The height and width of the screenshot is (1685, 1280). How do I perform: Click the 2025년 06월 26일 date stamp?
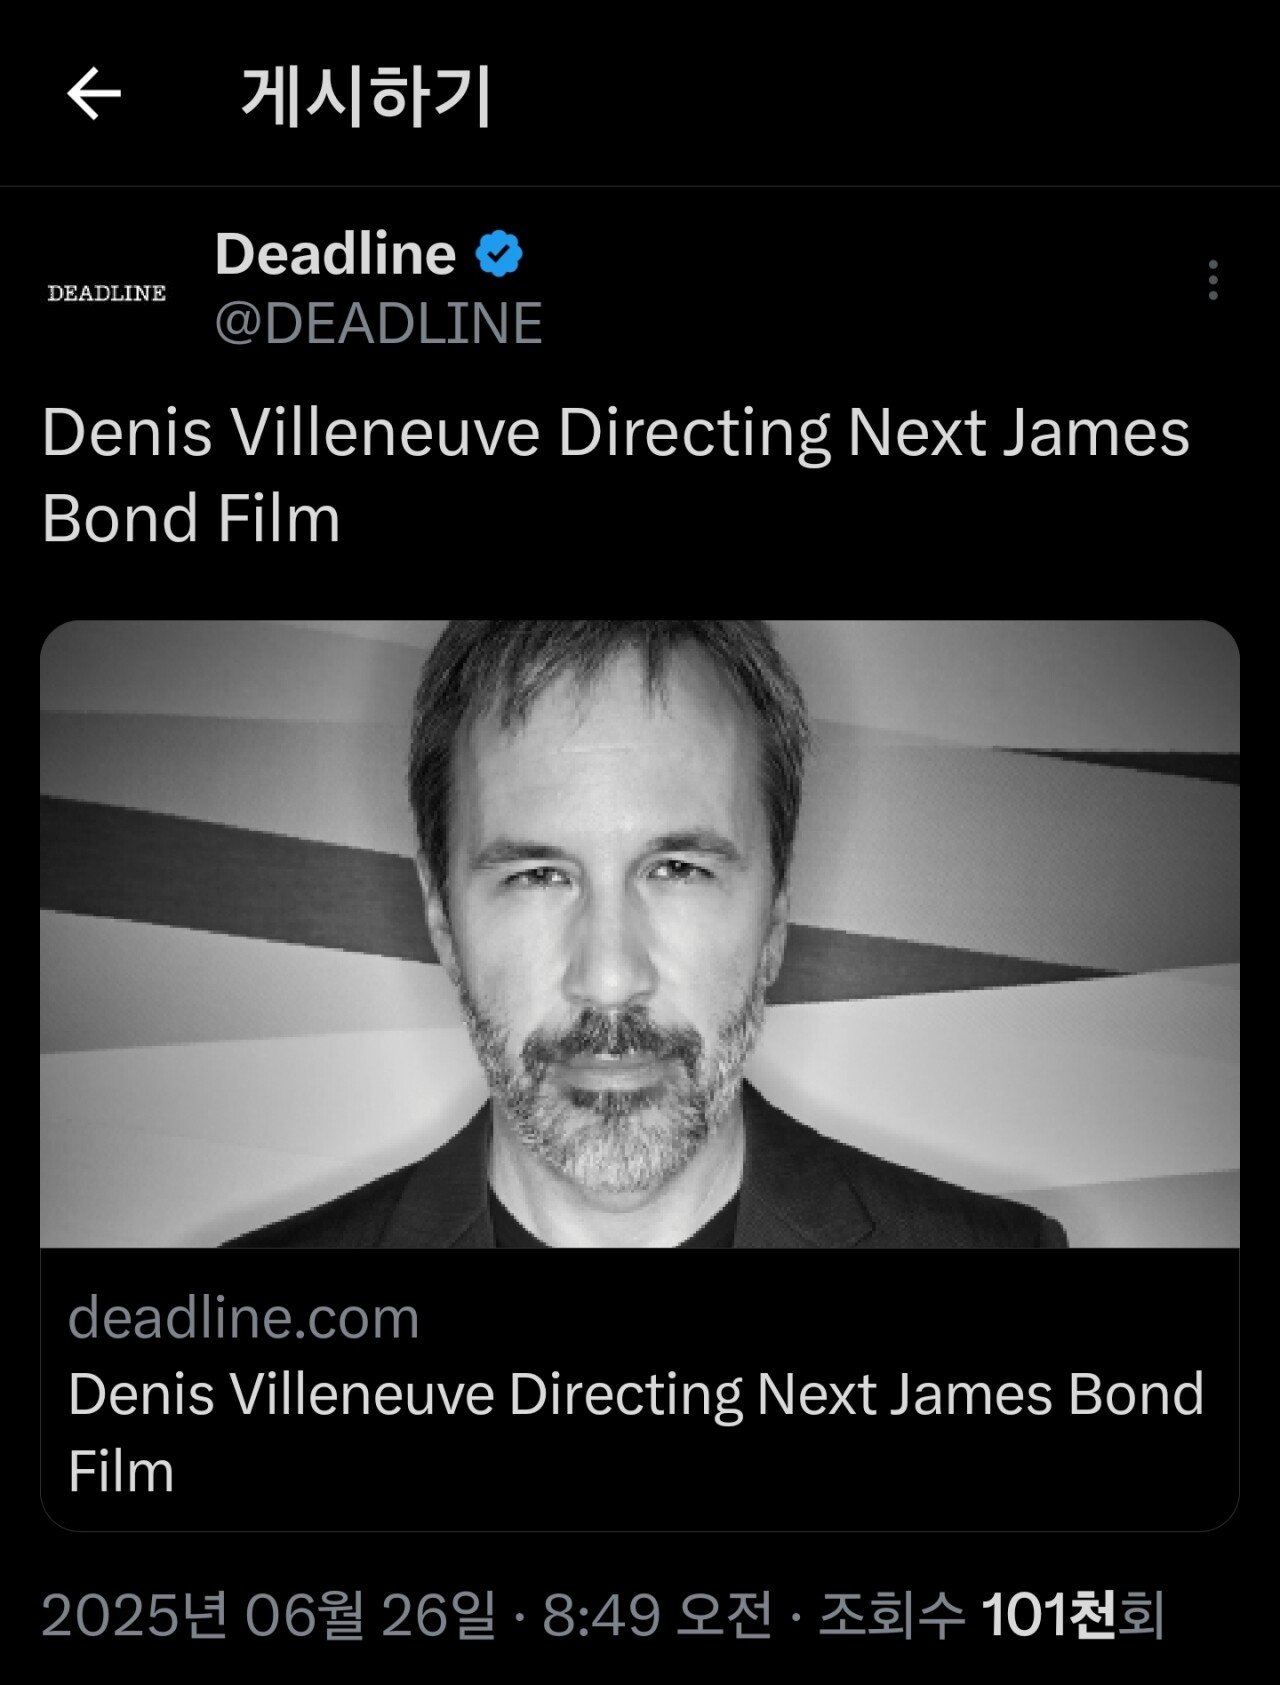click(x=269, y=1614)
